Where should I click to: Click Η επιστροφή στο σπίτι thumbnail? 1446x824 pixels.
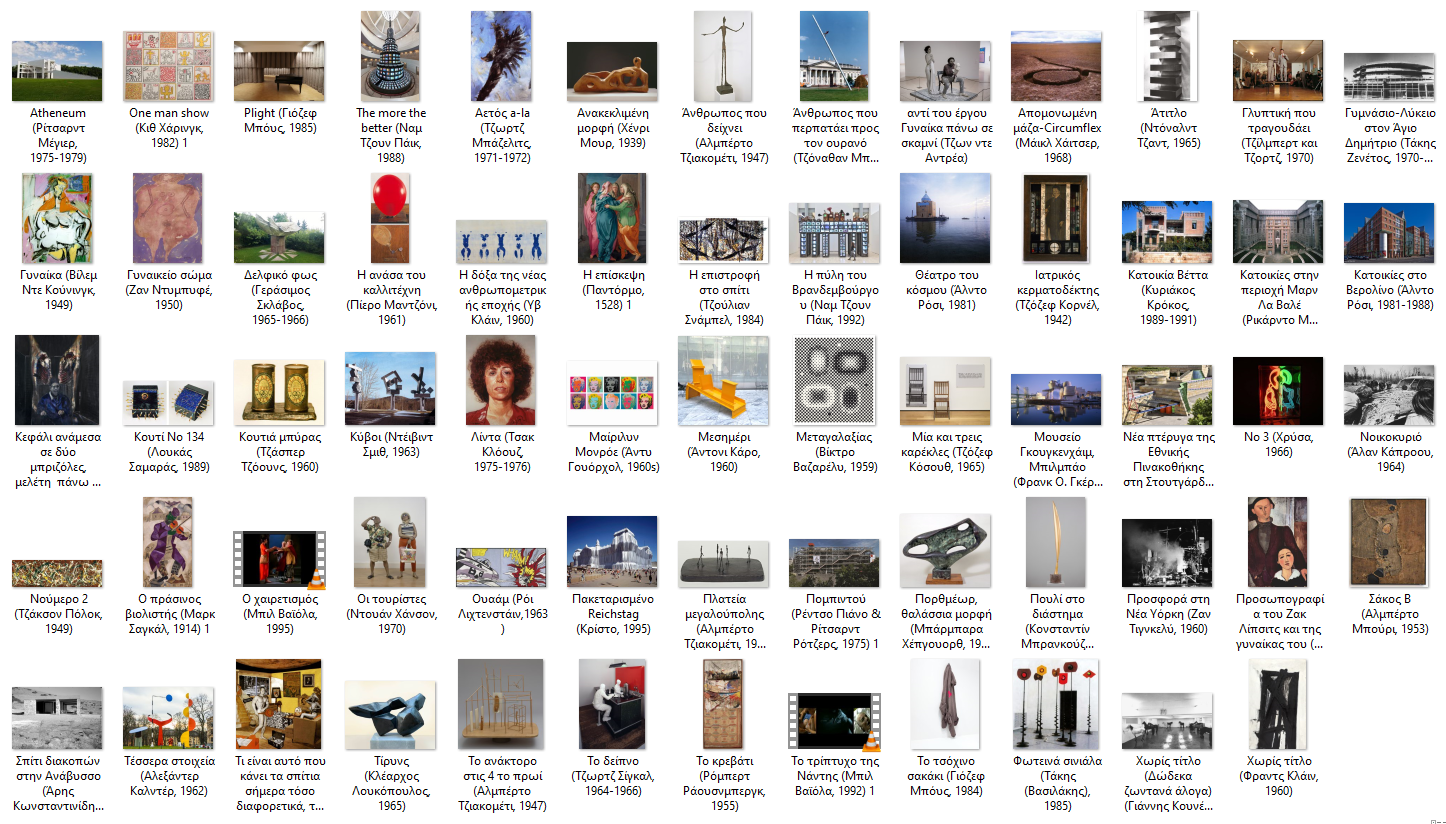[x=723, y=240]
